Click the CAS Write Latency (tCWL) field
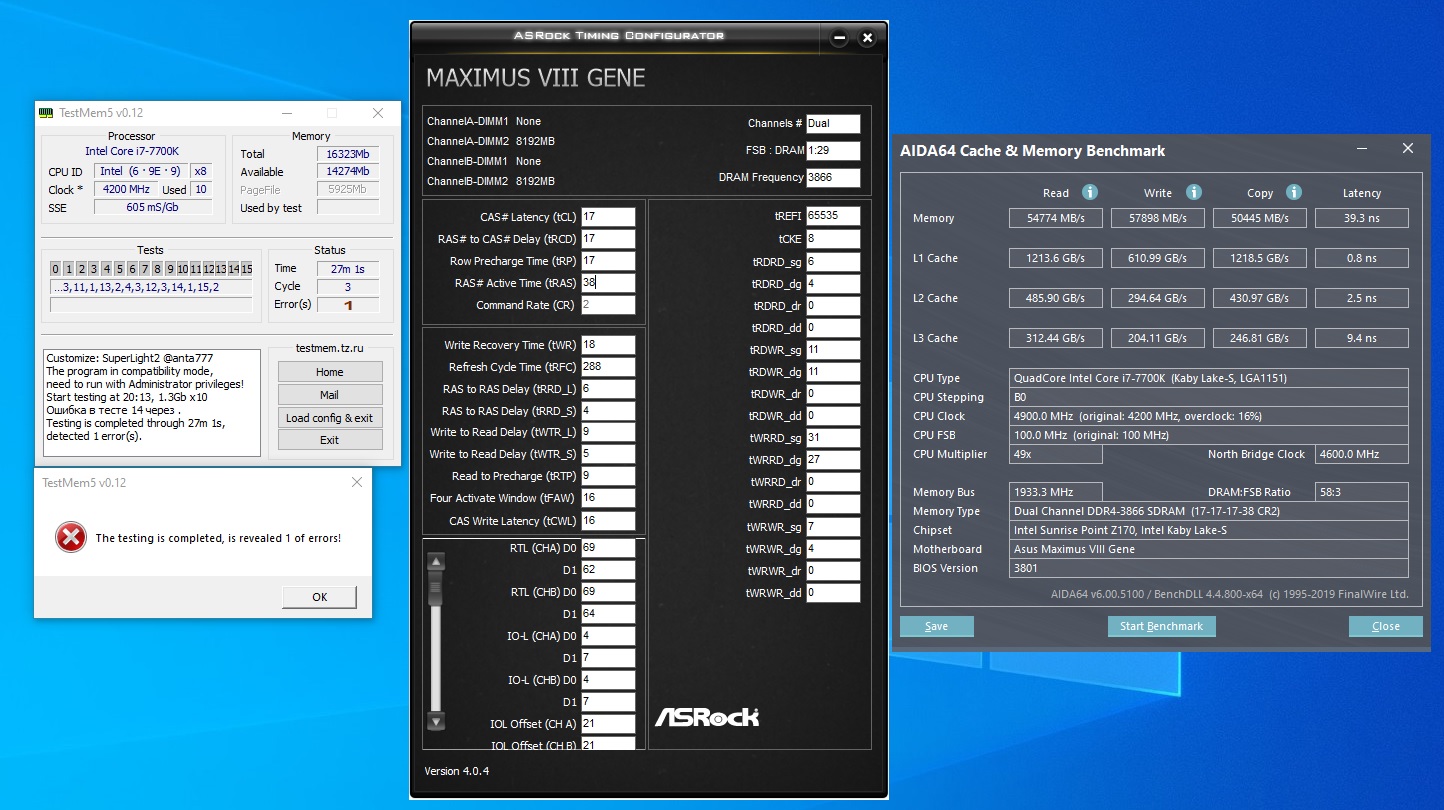1444x810 pixels. pyautogui.click(x=608, y=520)
